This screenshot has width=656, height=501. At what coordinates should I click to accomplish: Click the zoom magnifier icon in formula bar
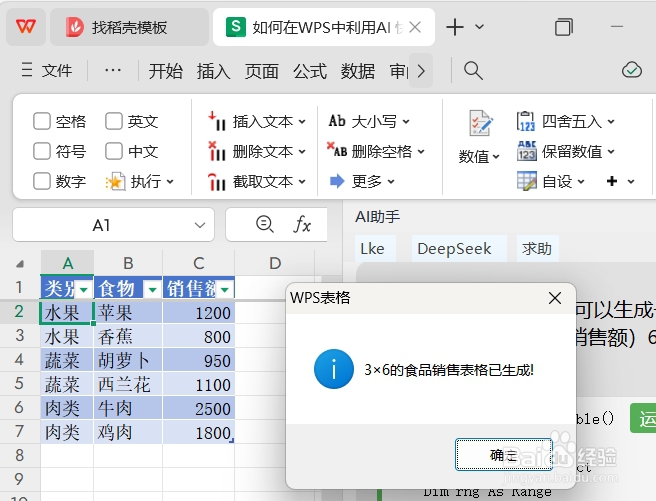[x=264, y=224]
